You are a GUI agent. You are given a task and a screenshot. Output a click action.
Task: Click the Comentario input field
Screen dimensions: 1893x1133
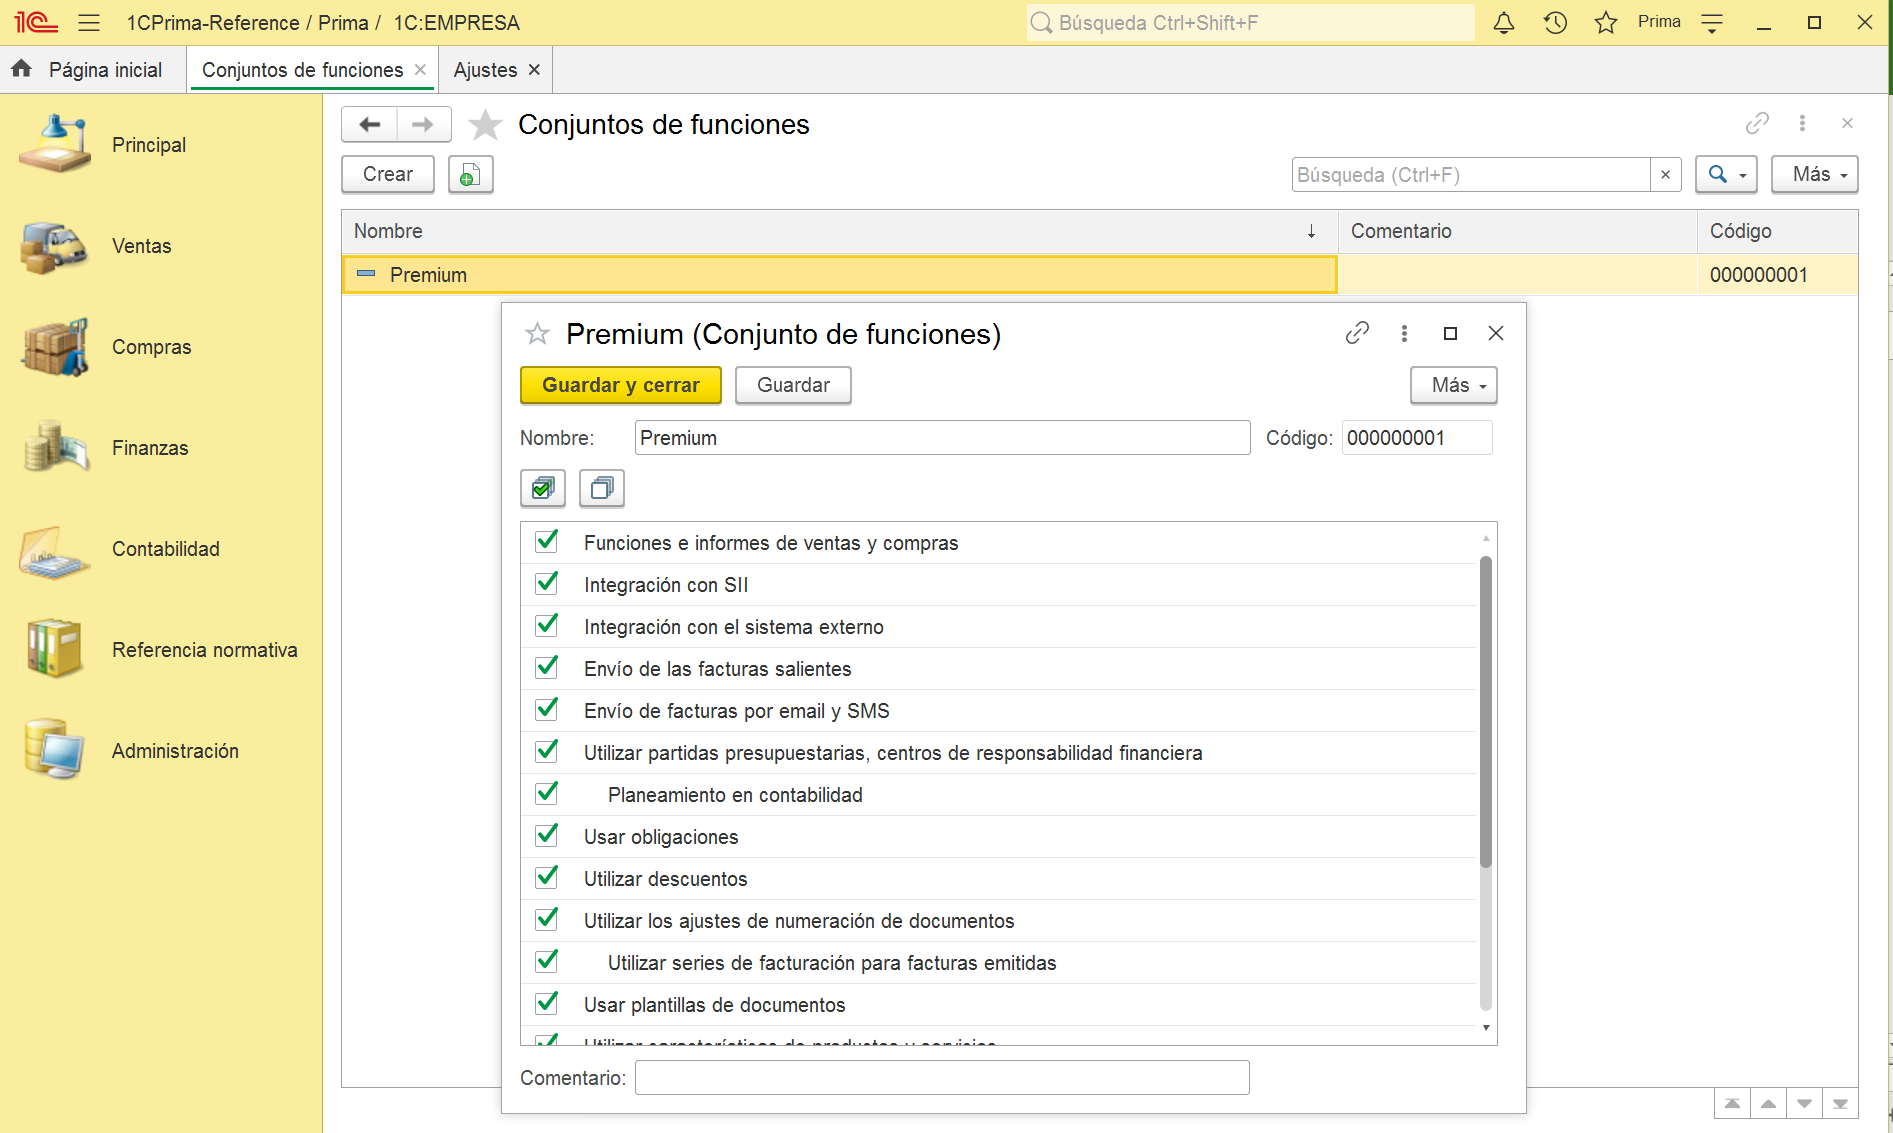(x=941, y=1078)
